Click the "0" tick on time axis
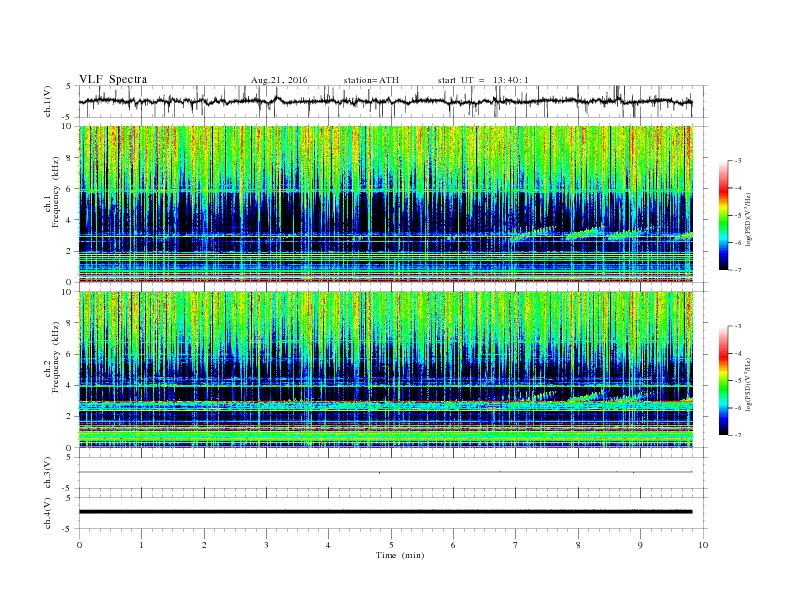The height and width of the screenshot is (612, 792). pos(79,545)
